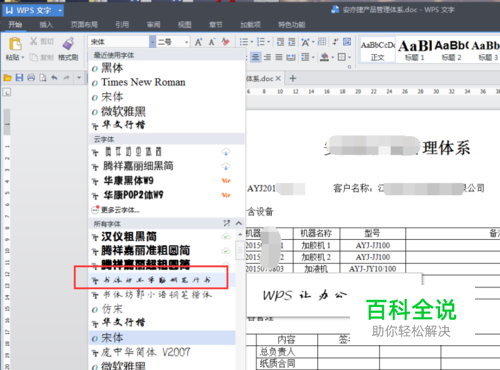
Task: Toggle center alignment button
Action: click(255, 57)
